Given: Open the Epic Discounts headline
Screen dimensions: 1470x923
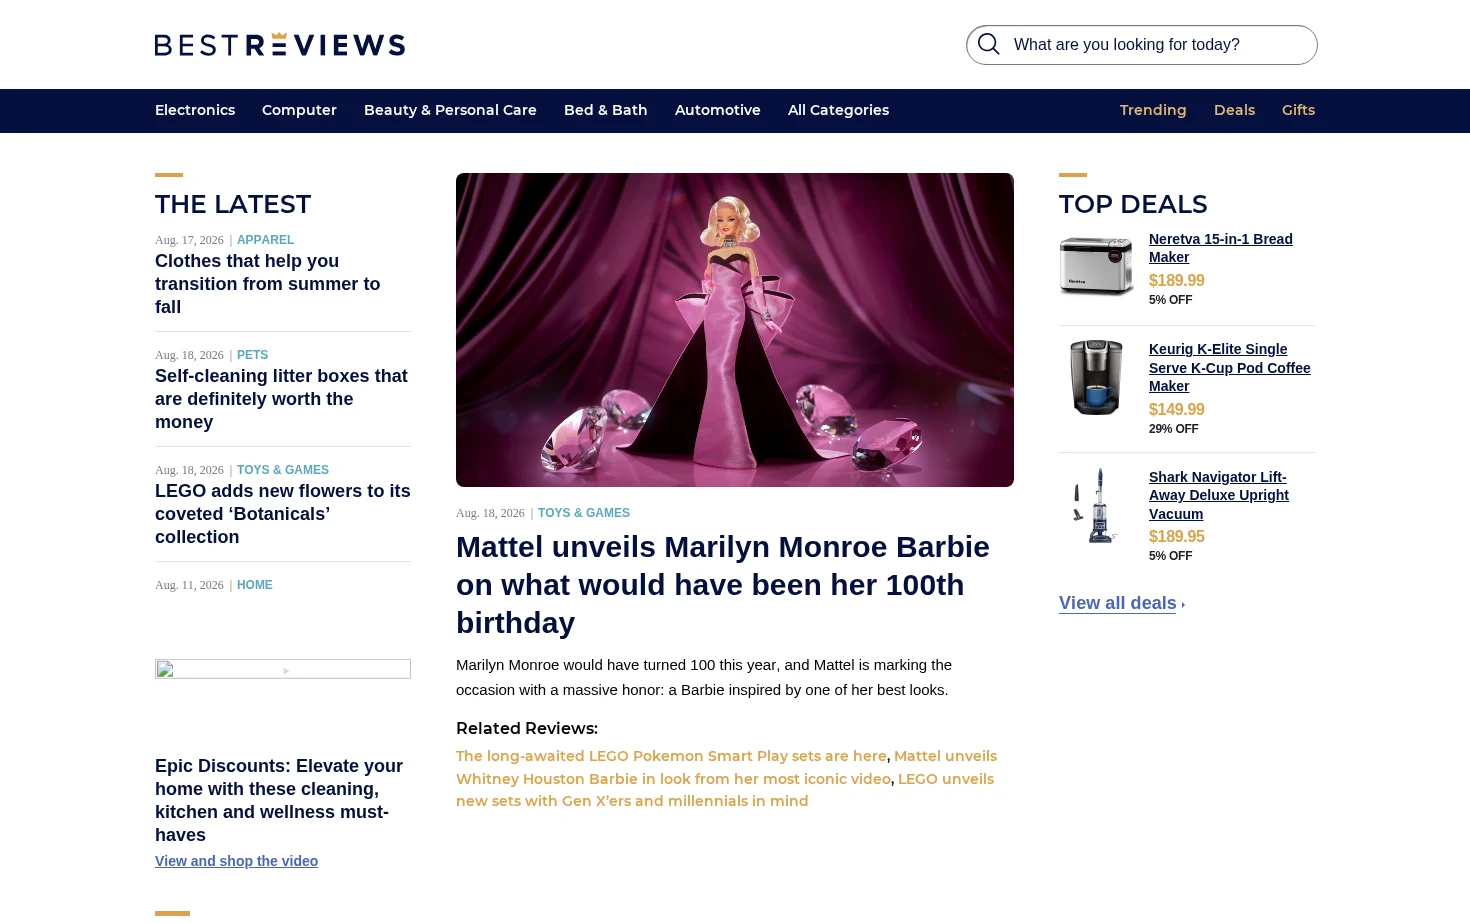Looking at the screenshot, I should point(279,800).
